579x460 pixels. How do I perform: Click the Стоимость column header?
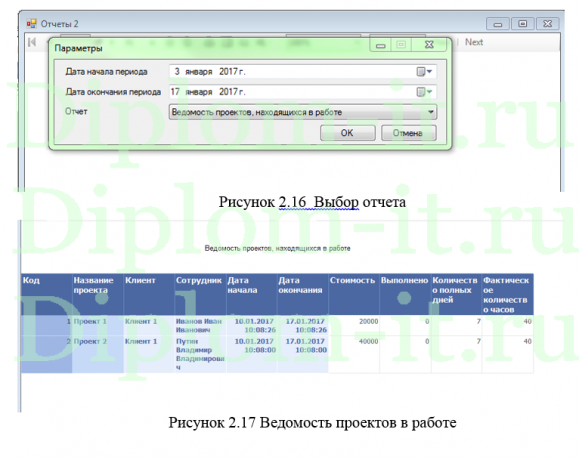pyautogui.click(x=354, y=294)
